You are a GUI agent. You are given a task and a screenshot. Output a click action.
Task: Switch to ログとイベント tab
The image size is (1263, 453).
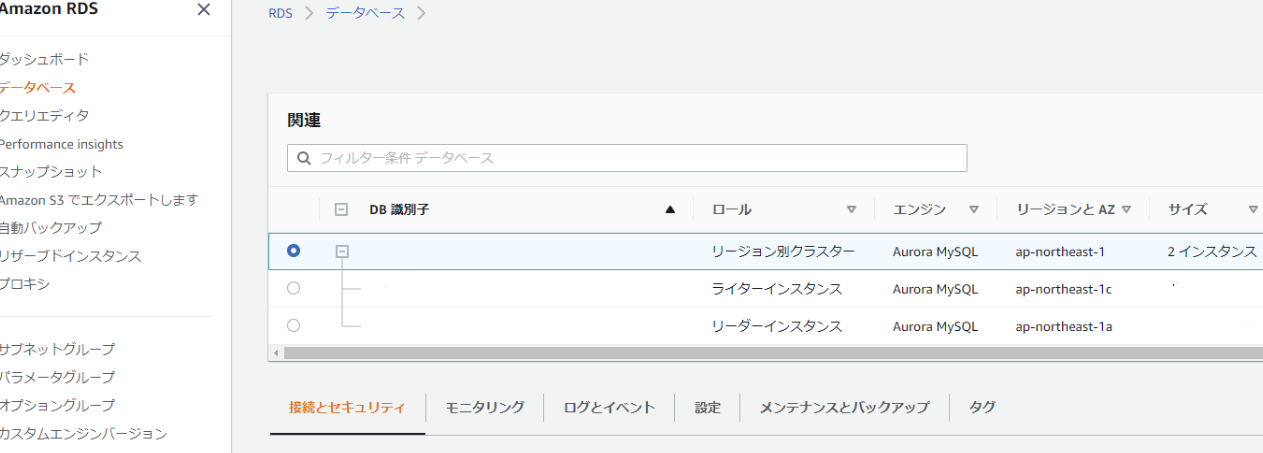point(609,407)
